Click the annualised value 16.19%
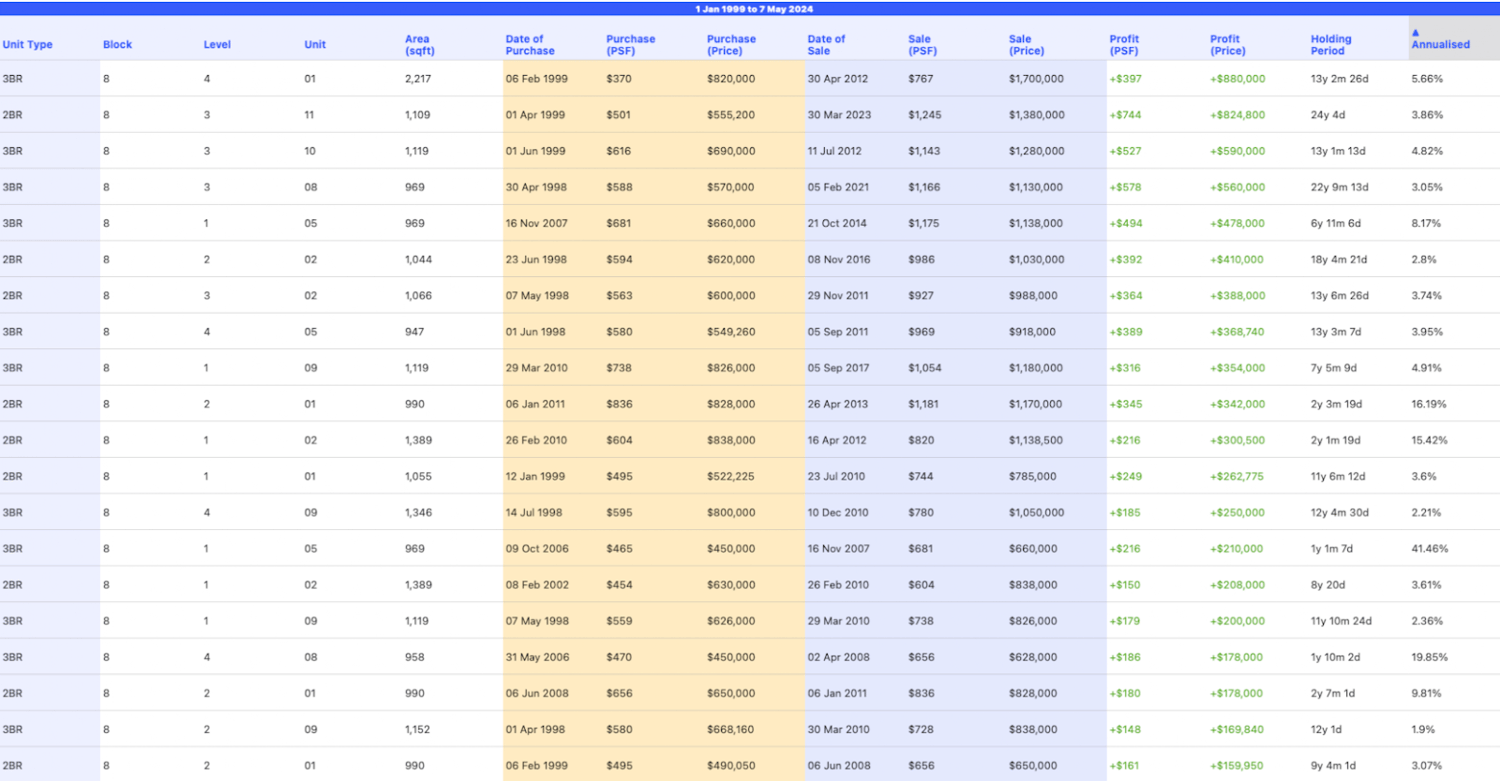The image size is (1500, 781). tap(1429, 404)
